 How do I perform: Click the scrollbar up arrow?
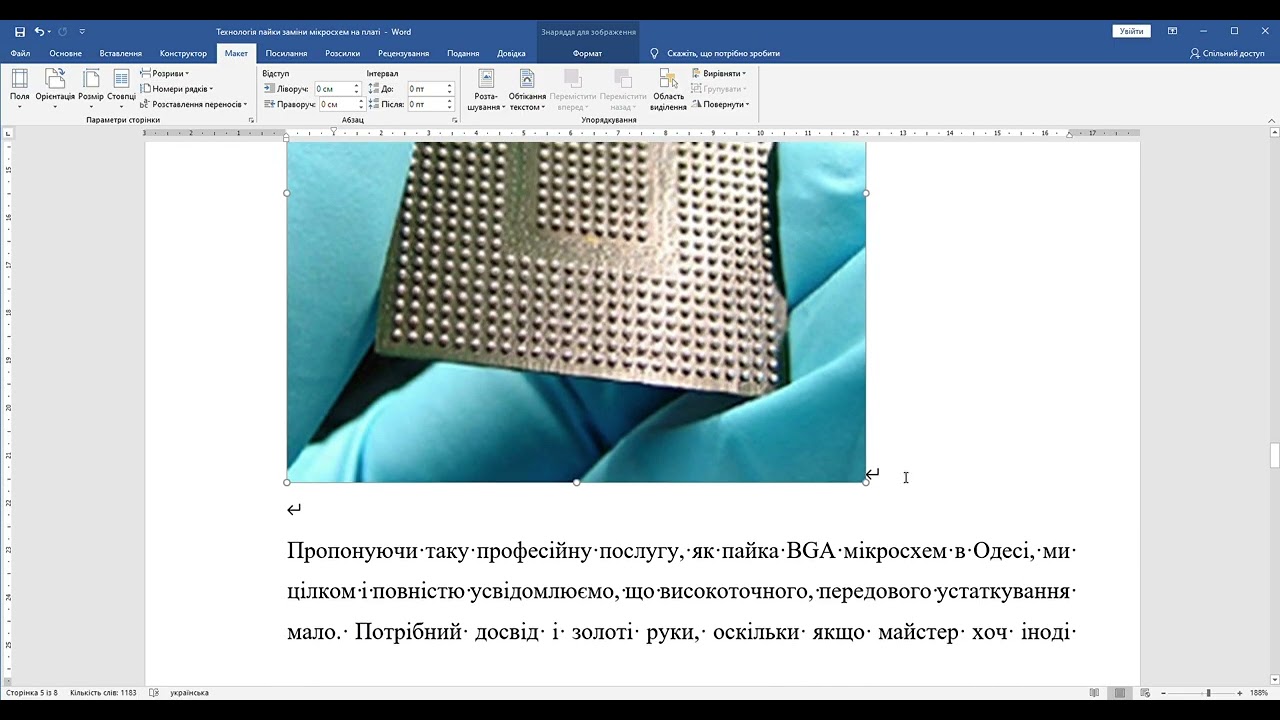(x=1274, y=133)
